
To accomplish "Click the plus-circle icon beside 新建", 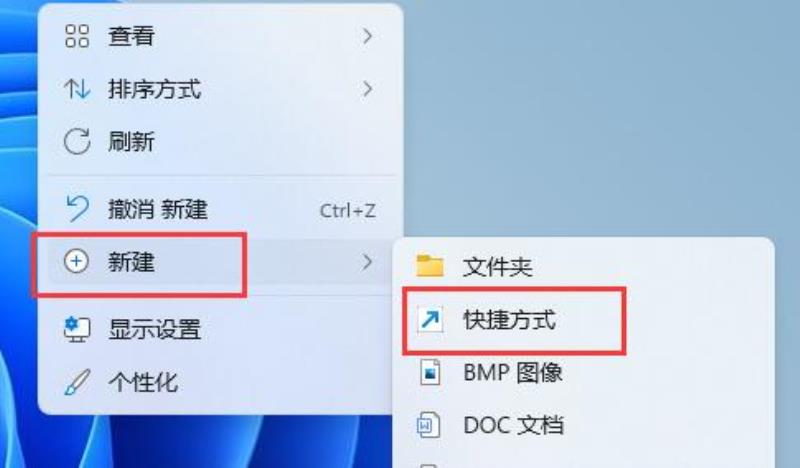I will (x=76, y=261).
